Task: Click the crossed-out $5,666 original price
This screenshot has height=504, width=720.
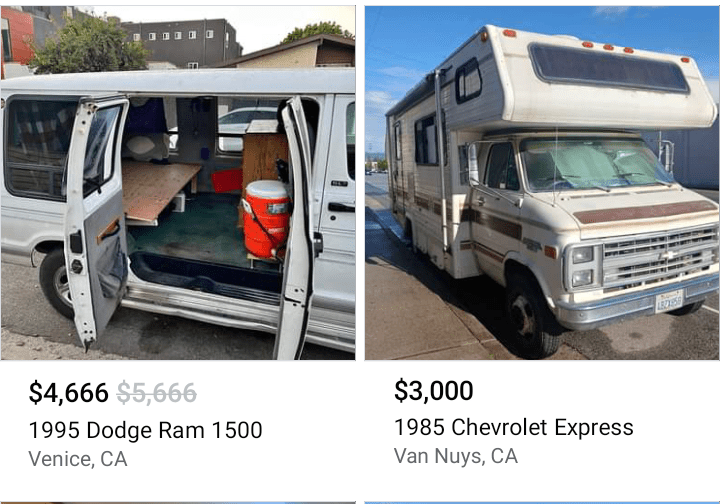Action: [157, 393]
